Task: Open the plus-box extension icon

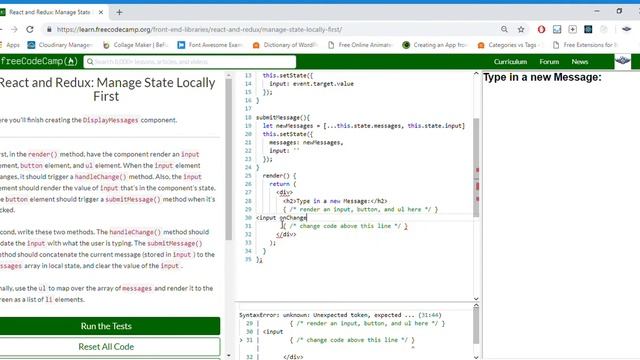Action: pos(573,29)
